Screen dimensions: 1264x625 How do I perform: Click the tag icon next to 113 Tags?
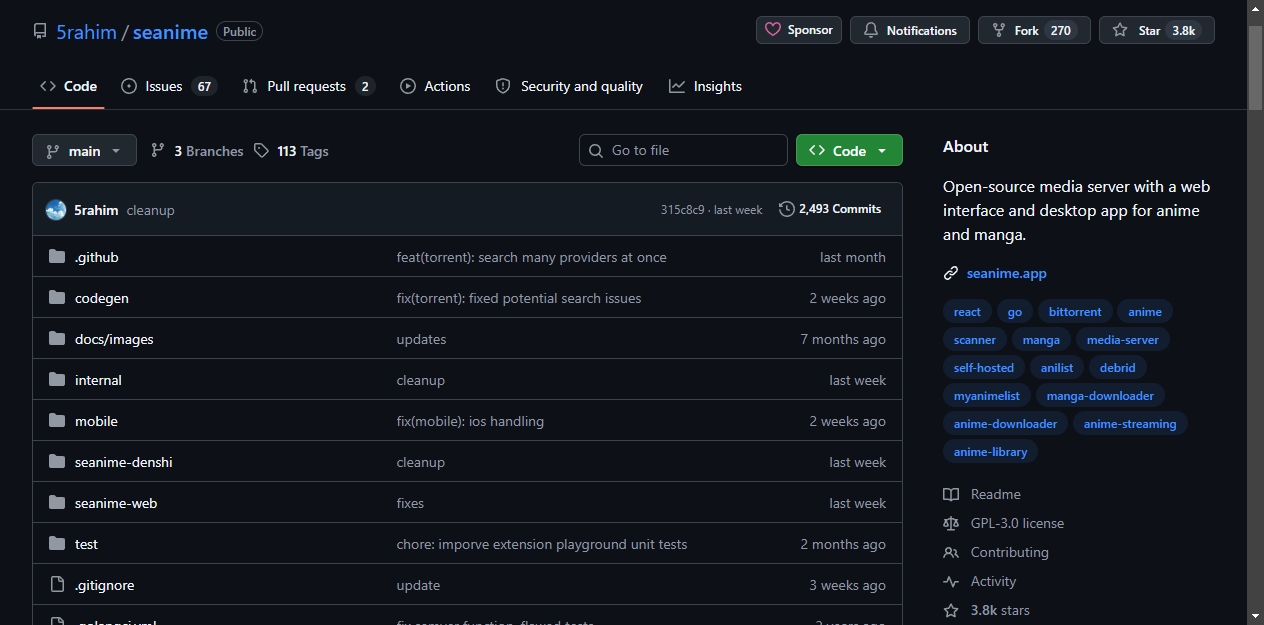261,150
